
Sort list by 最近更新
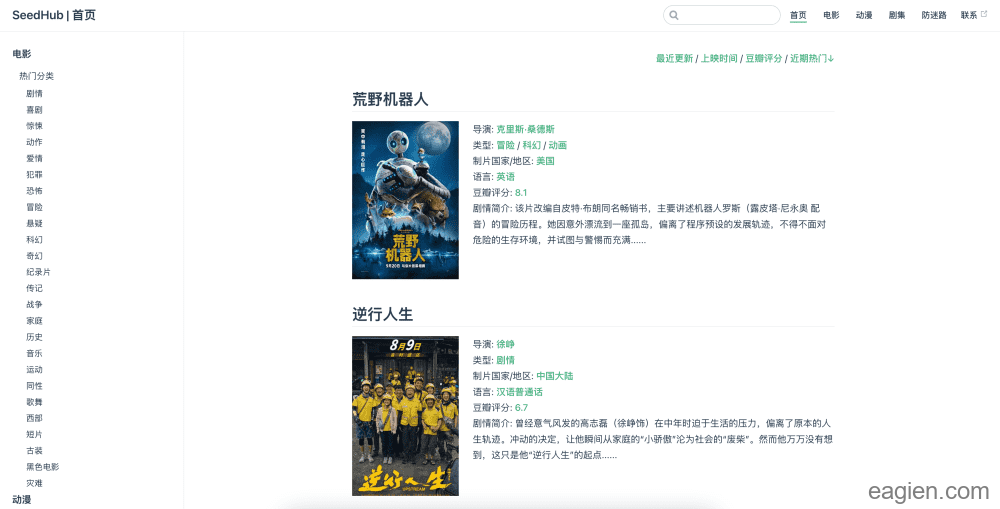coord(674,58)
